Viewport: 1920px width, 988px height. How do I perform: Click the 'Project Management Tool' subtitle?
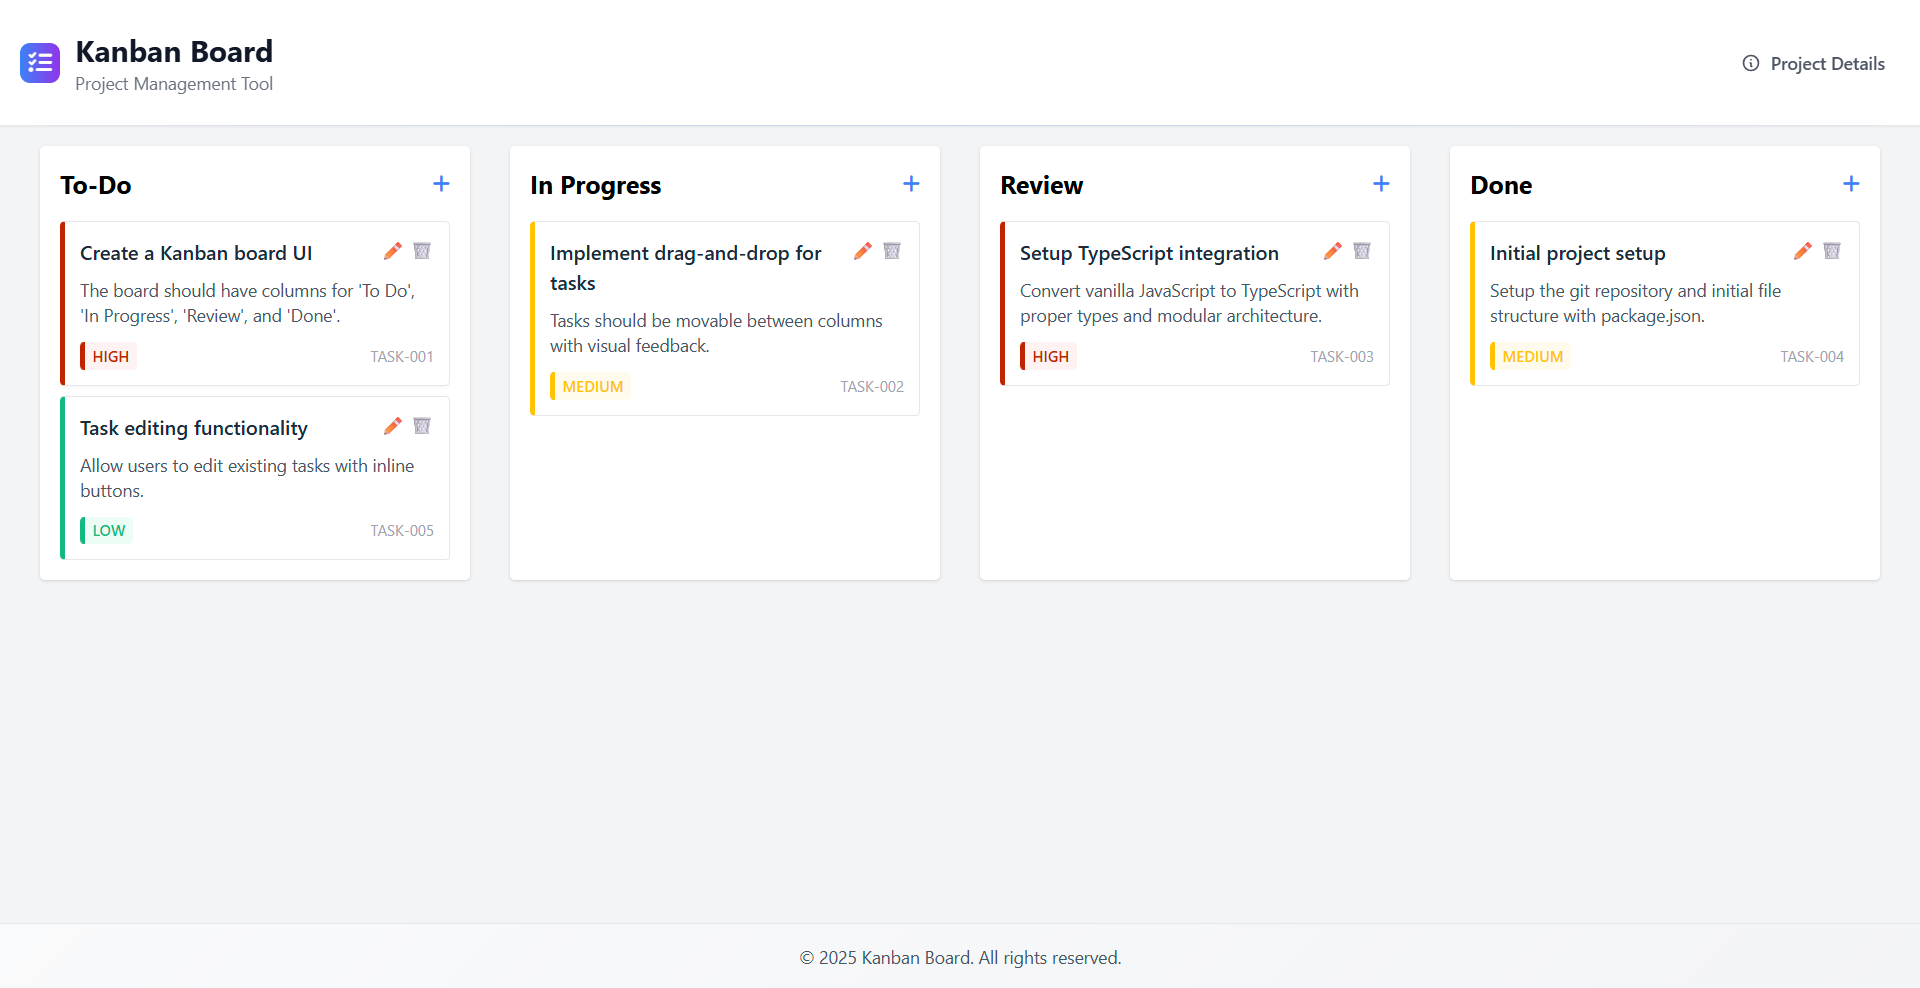(x=174, y=84)
